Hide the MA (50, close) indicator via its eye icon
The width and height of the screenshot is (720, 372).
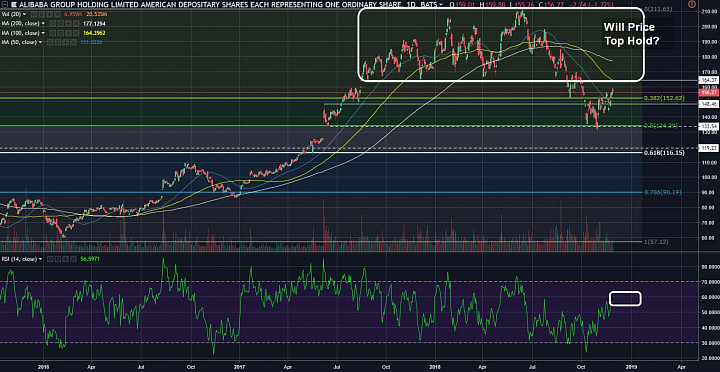(50, 42)
